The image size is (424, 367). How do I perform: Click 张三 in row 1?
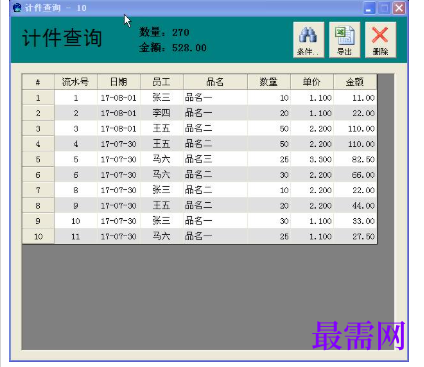pyautogui.click(x=161, y=98)
